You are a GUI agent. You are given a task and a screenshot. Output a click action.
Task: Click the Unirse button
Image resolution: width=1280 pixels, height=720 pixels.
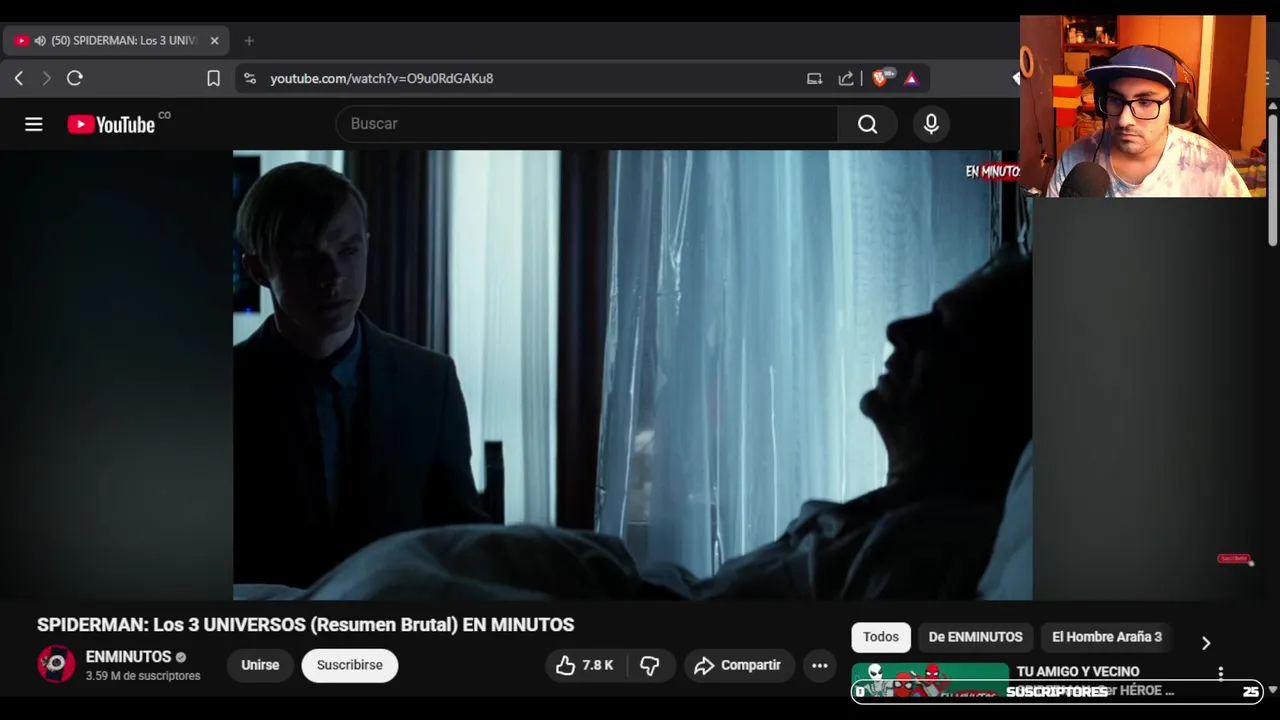tap(260, 665)
